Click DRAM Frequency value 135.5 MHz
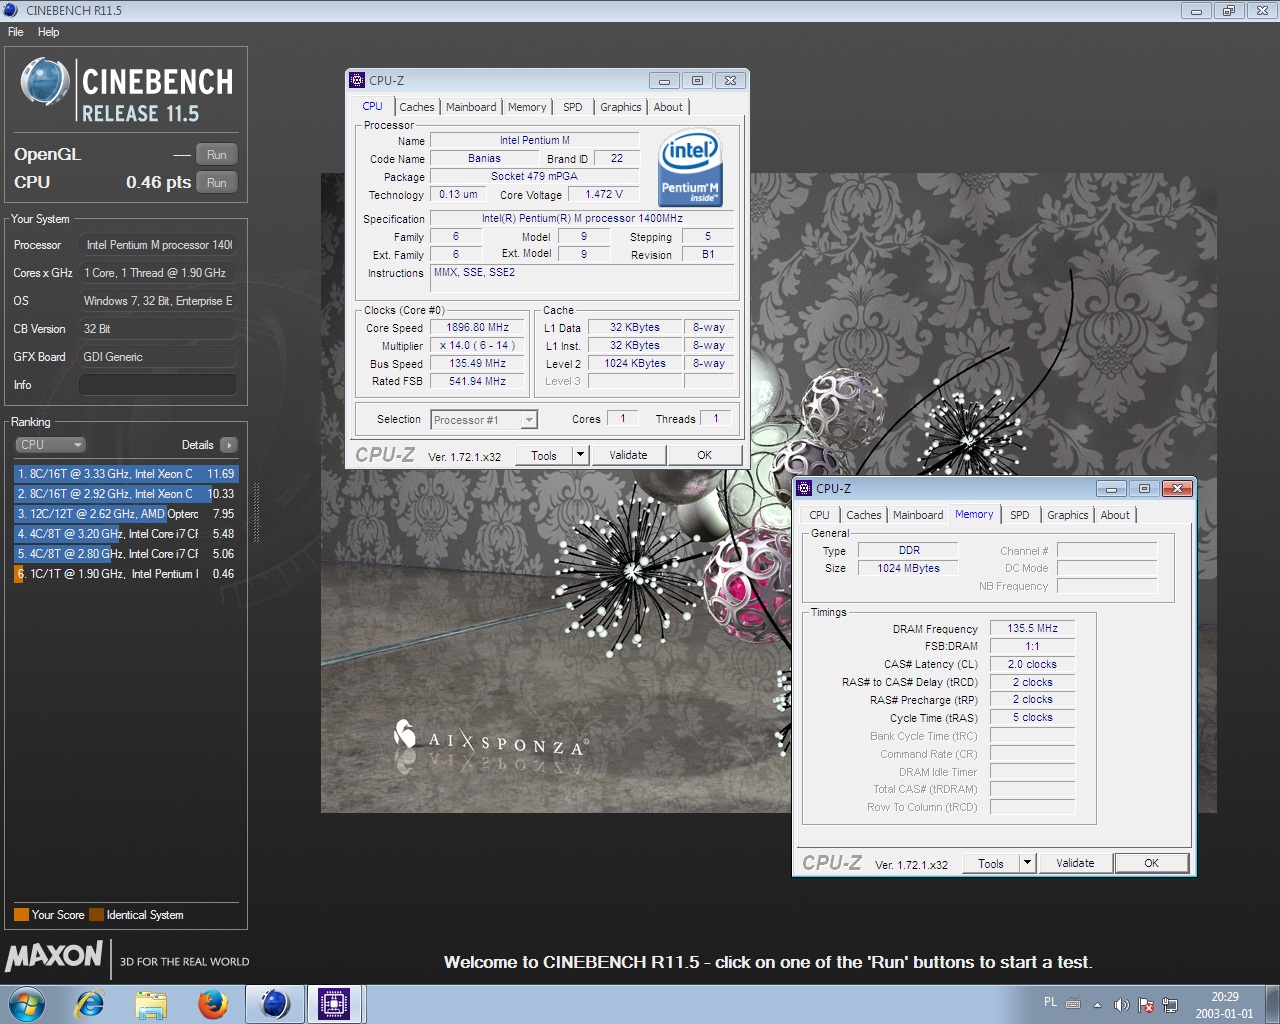Screen dimensions: 1280x1024 click(x=1032, y=628)
